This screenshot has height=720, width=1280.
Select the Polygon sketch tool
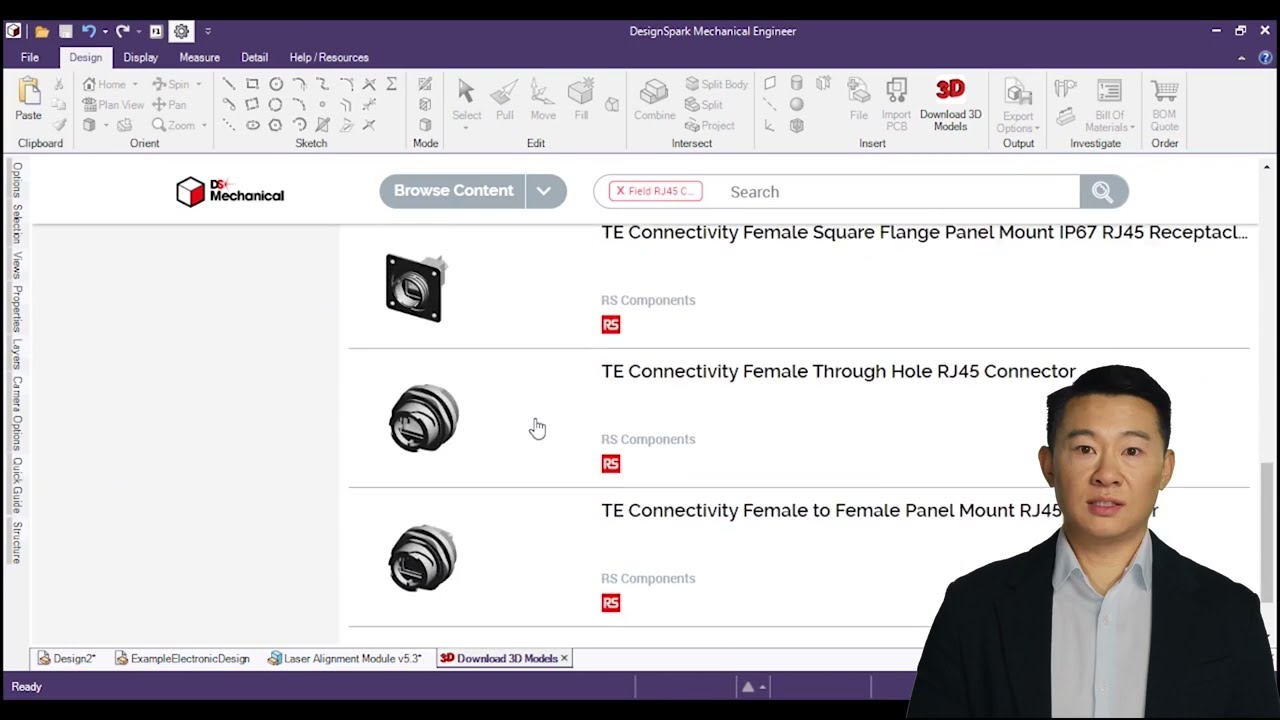(275, 125)
